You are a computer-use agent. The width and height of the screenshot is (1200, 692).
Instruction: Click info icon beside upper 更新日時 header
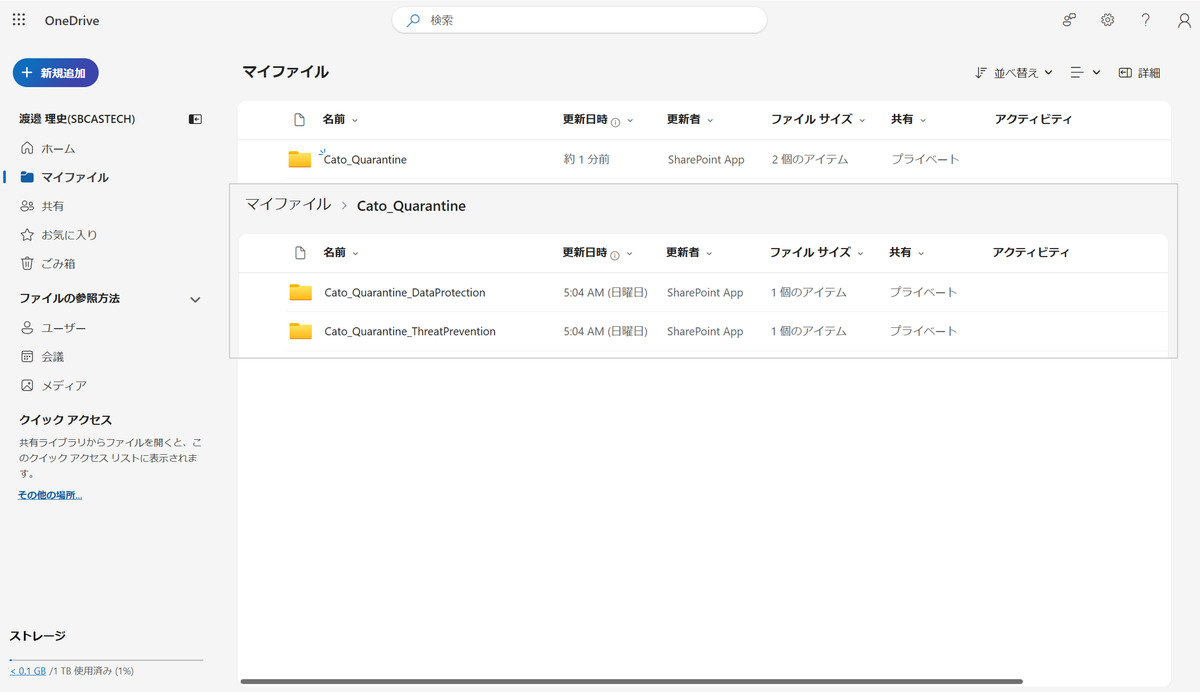click(x=615, y=121)
